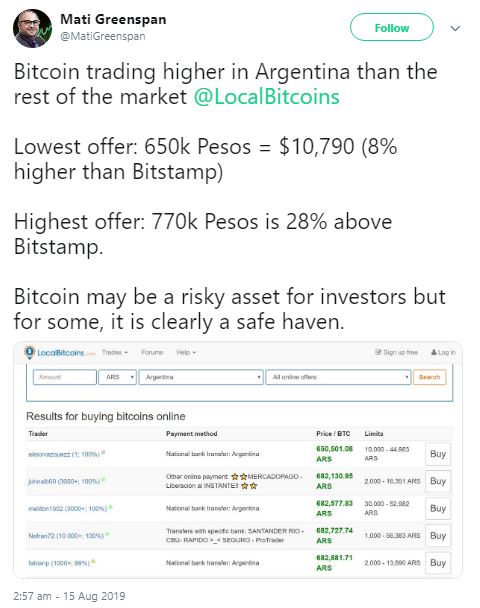Image resolution: width=480 pixels, height=608 pixels.
Task: Click the LocalBitcoins logo icon
Action: 29,352
